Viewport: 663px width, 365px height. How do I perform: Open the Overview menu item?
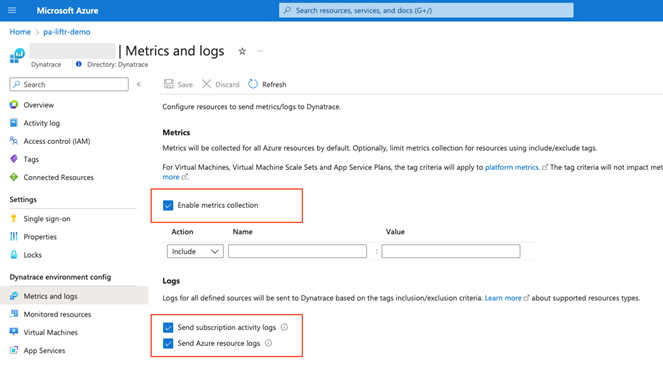pyautogui.click(x=38, y=105)
